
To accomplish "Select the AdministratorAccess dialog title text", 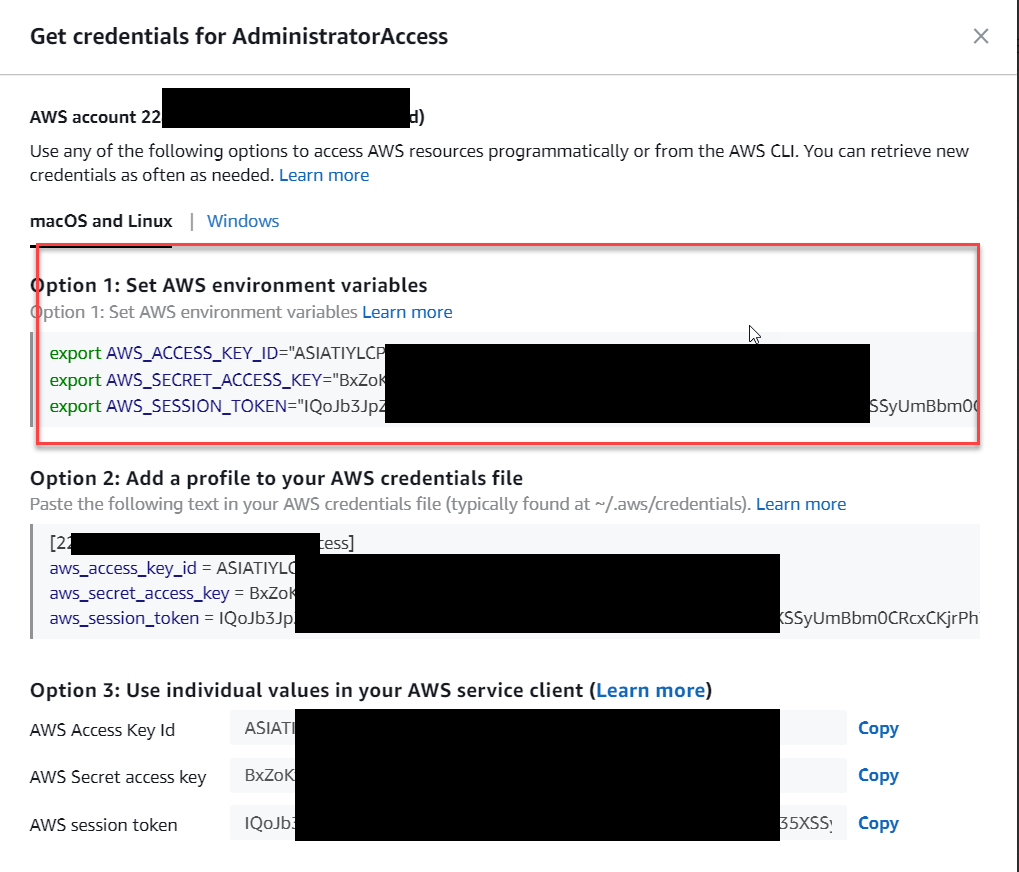I will (x=239, y=36).
